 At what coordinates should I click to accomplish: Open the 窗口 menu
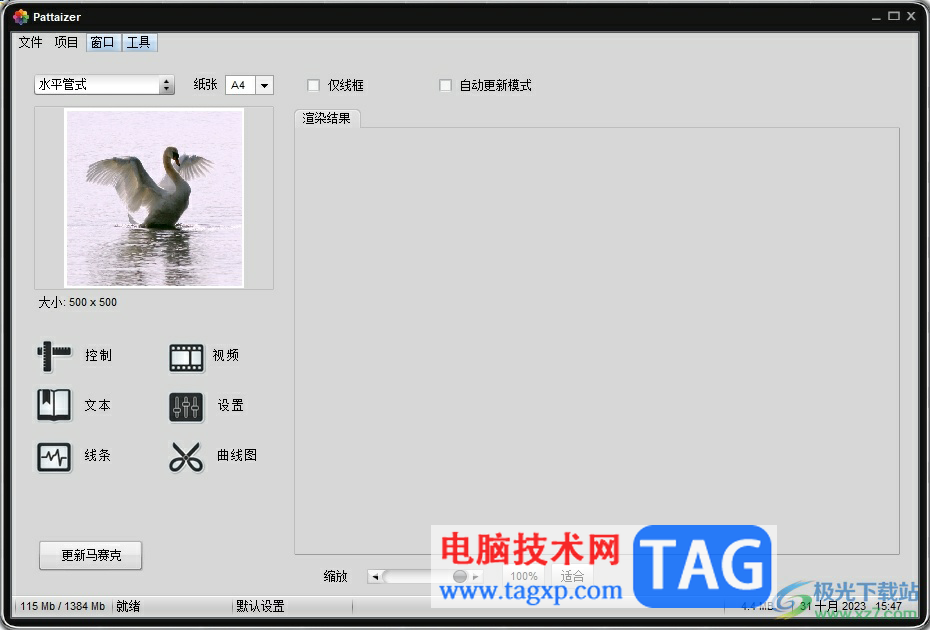(x=103, y=42)
